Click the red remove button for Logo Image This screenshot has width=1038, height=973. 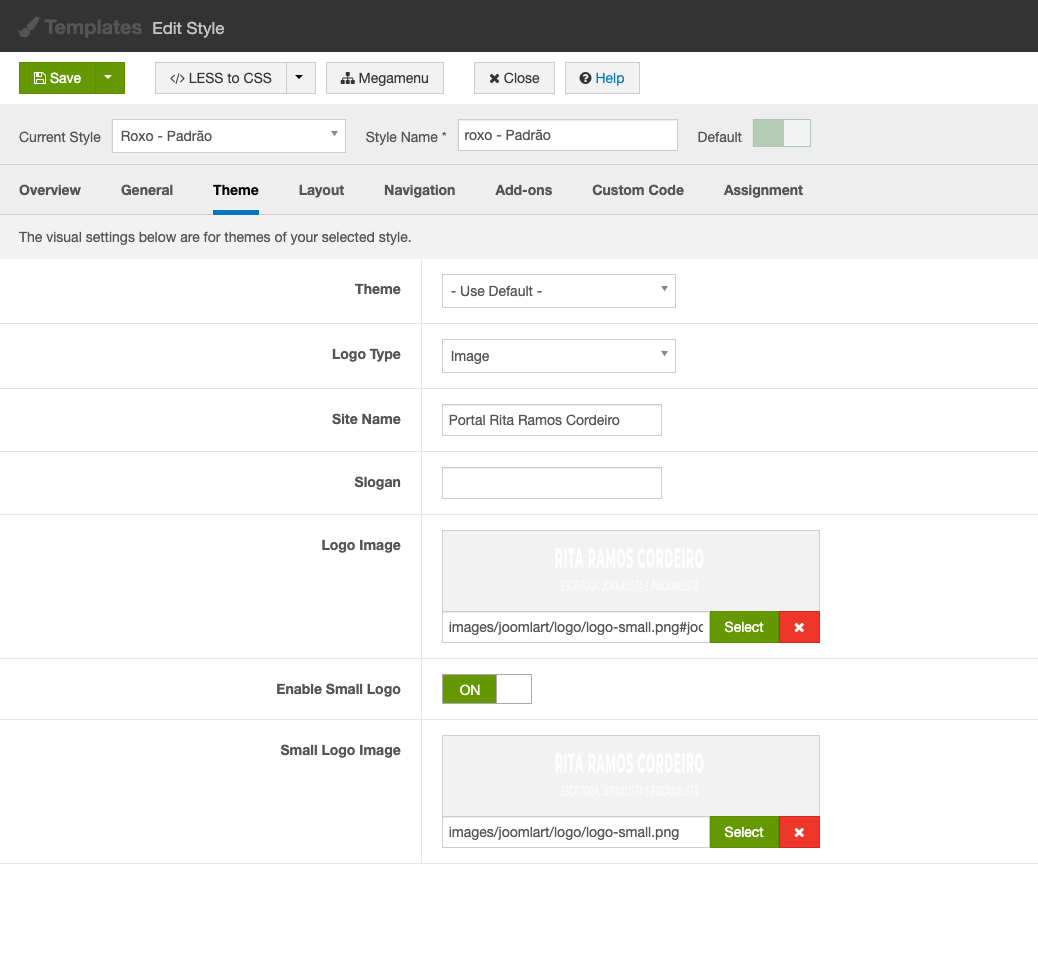[799, 627]
